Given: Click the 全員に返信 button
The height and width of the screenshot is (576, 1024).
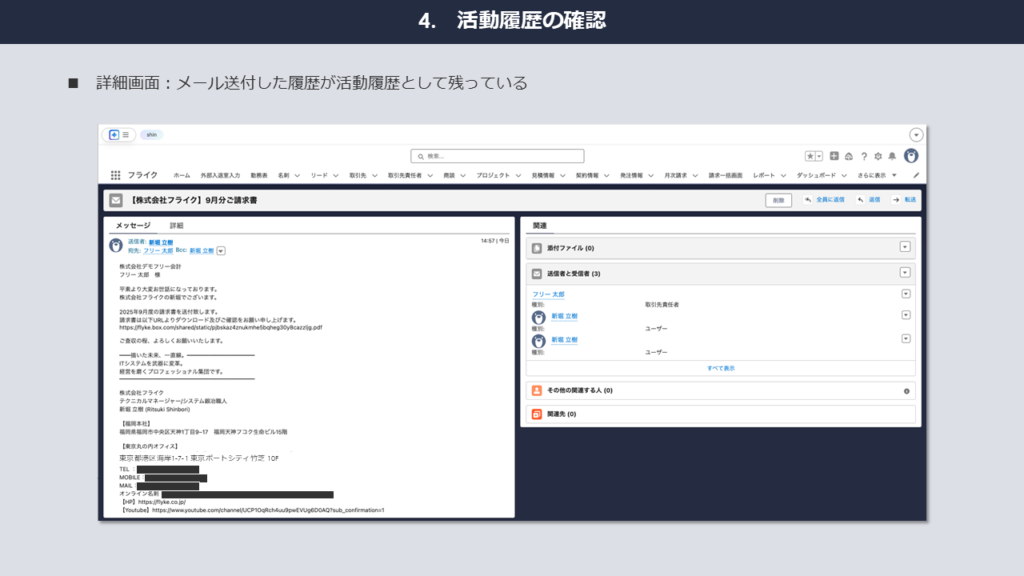Looking at the screenshot, I should point(824,200).
